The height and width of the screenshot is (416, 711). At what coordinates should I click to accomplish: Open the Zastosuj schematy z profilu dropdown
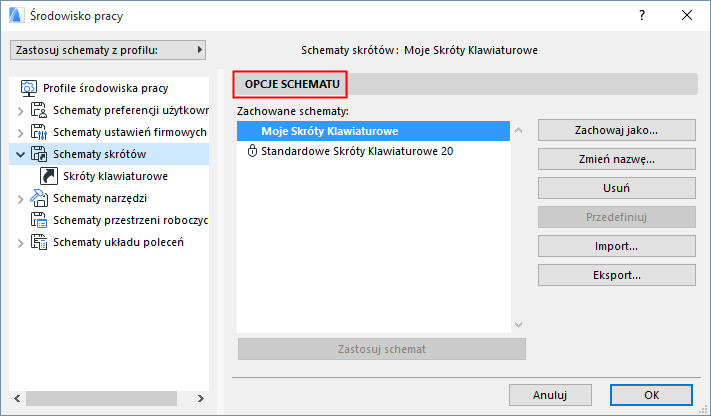pyautogui.click(x=108, y=49)
